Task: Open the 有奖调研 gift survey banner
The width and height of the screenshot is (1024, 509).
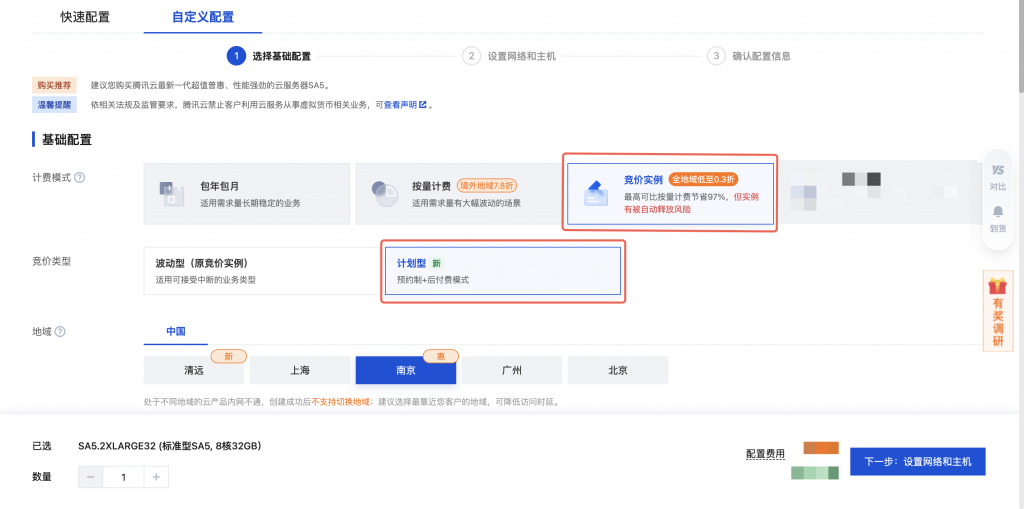Action: (x=997, y=311)
